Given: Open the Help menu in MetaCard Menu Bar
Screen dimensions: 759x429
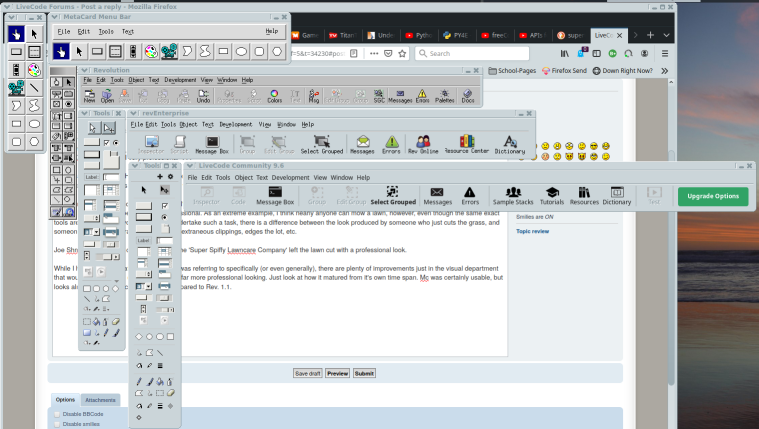Looking at the screenshot, I should point(271,31).
